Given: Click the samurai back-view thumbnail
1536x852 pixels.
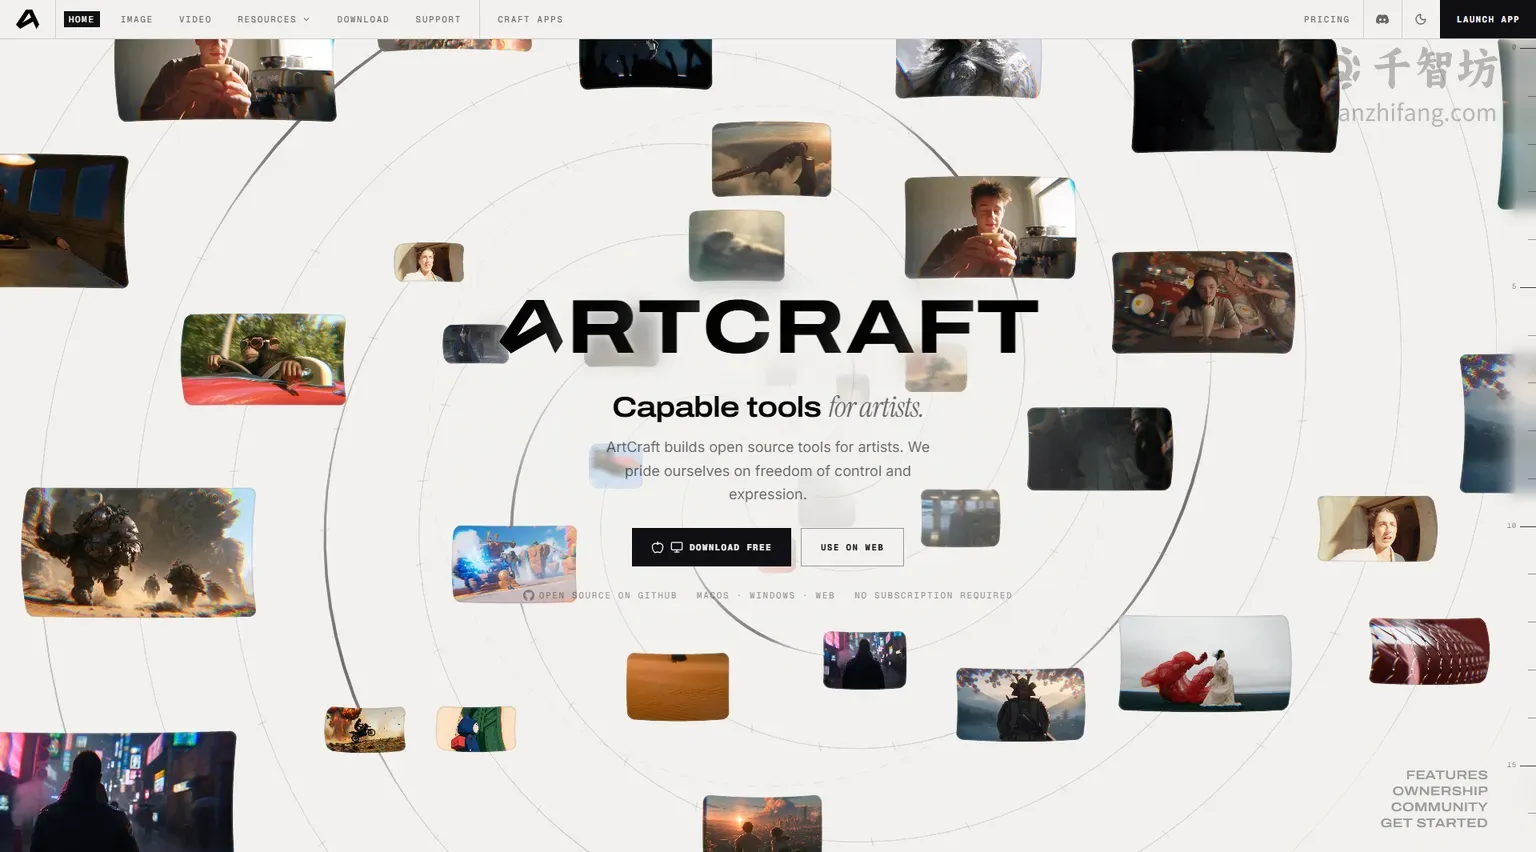Looking at the screenshot, I should coord(1020,704).
